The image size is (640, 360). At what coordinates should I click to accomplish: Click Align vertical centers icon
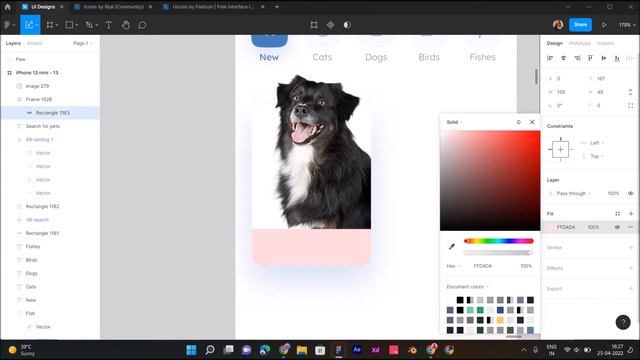604,58
